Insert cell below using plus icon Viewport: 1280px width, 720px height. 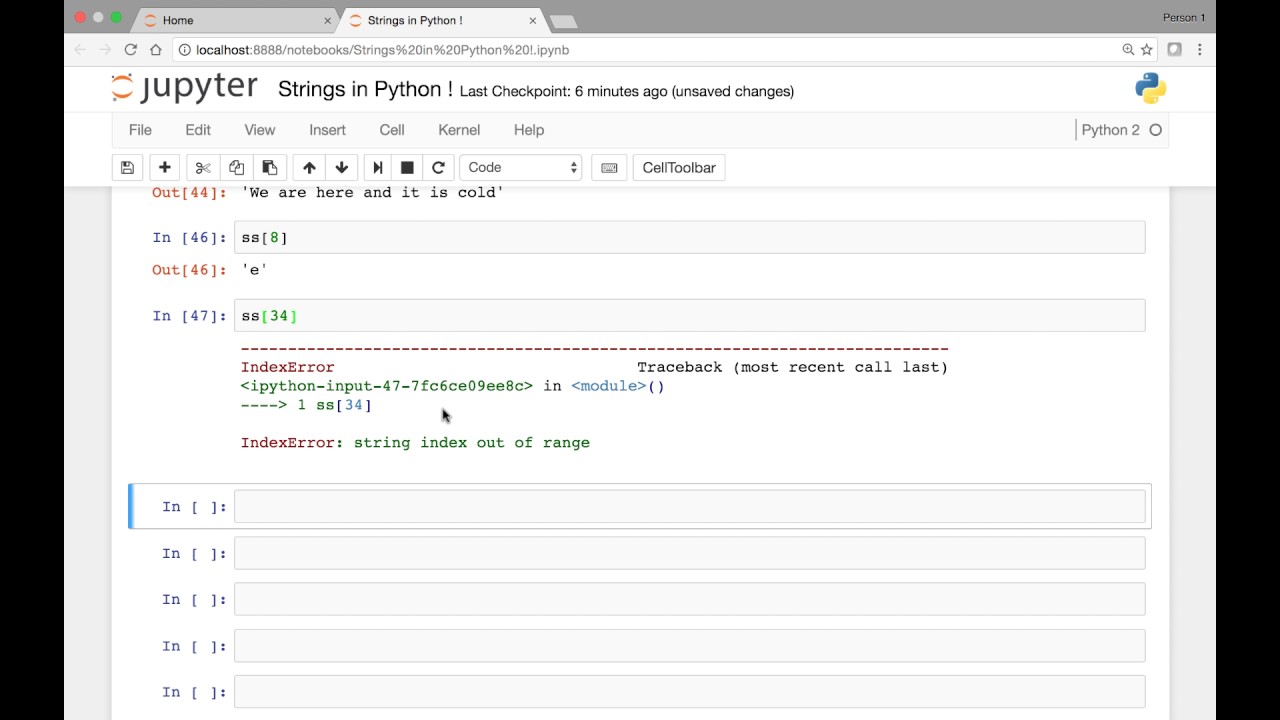[x=165, y=168]
